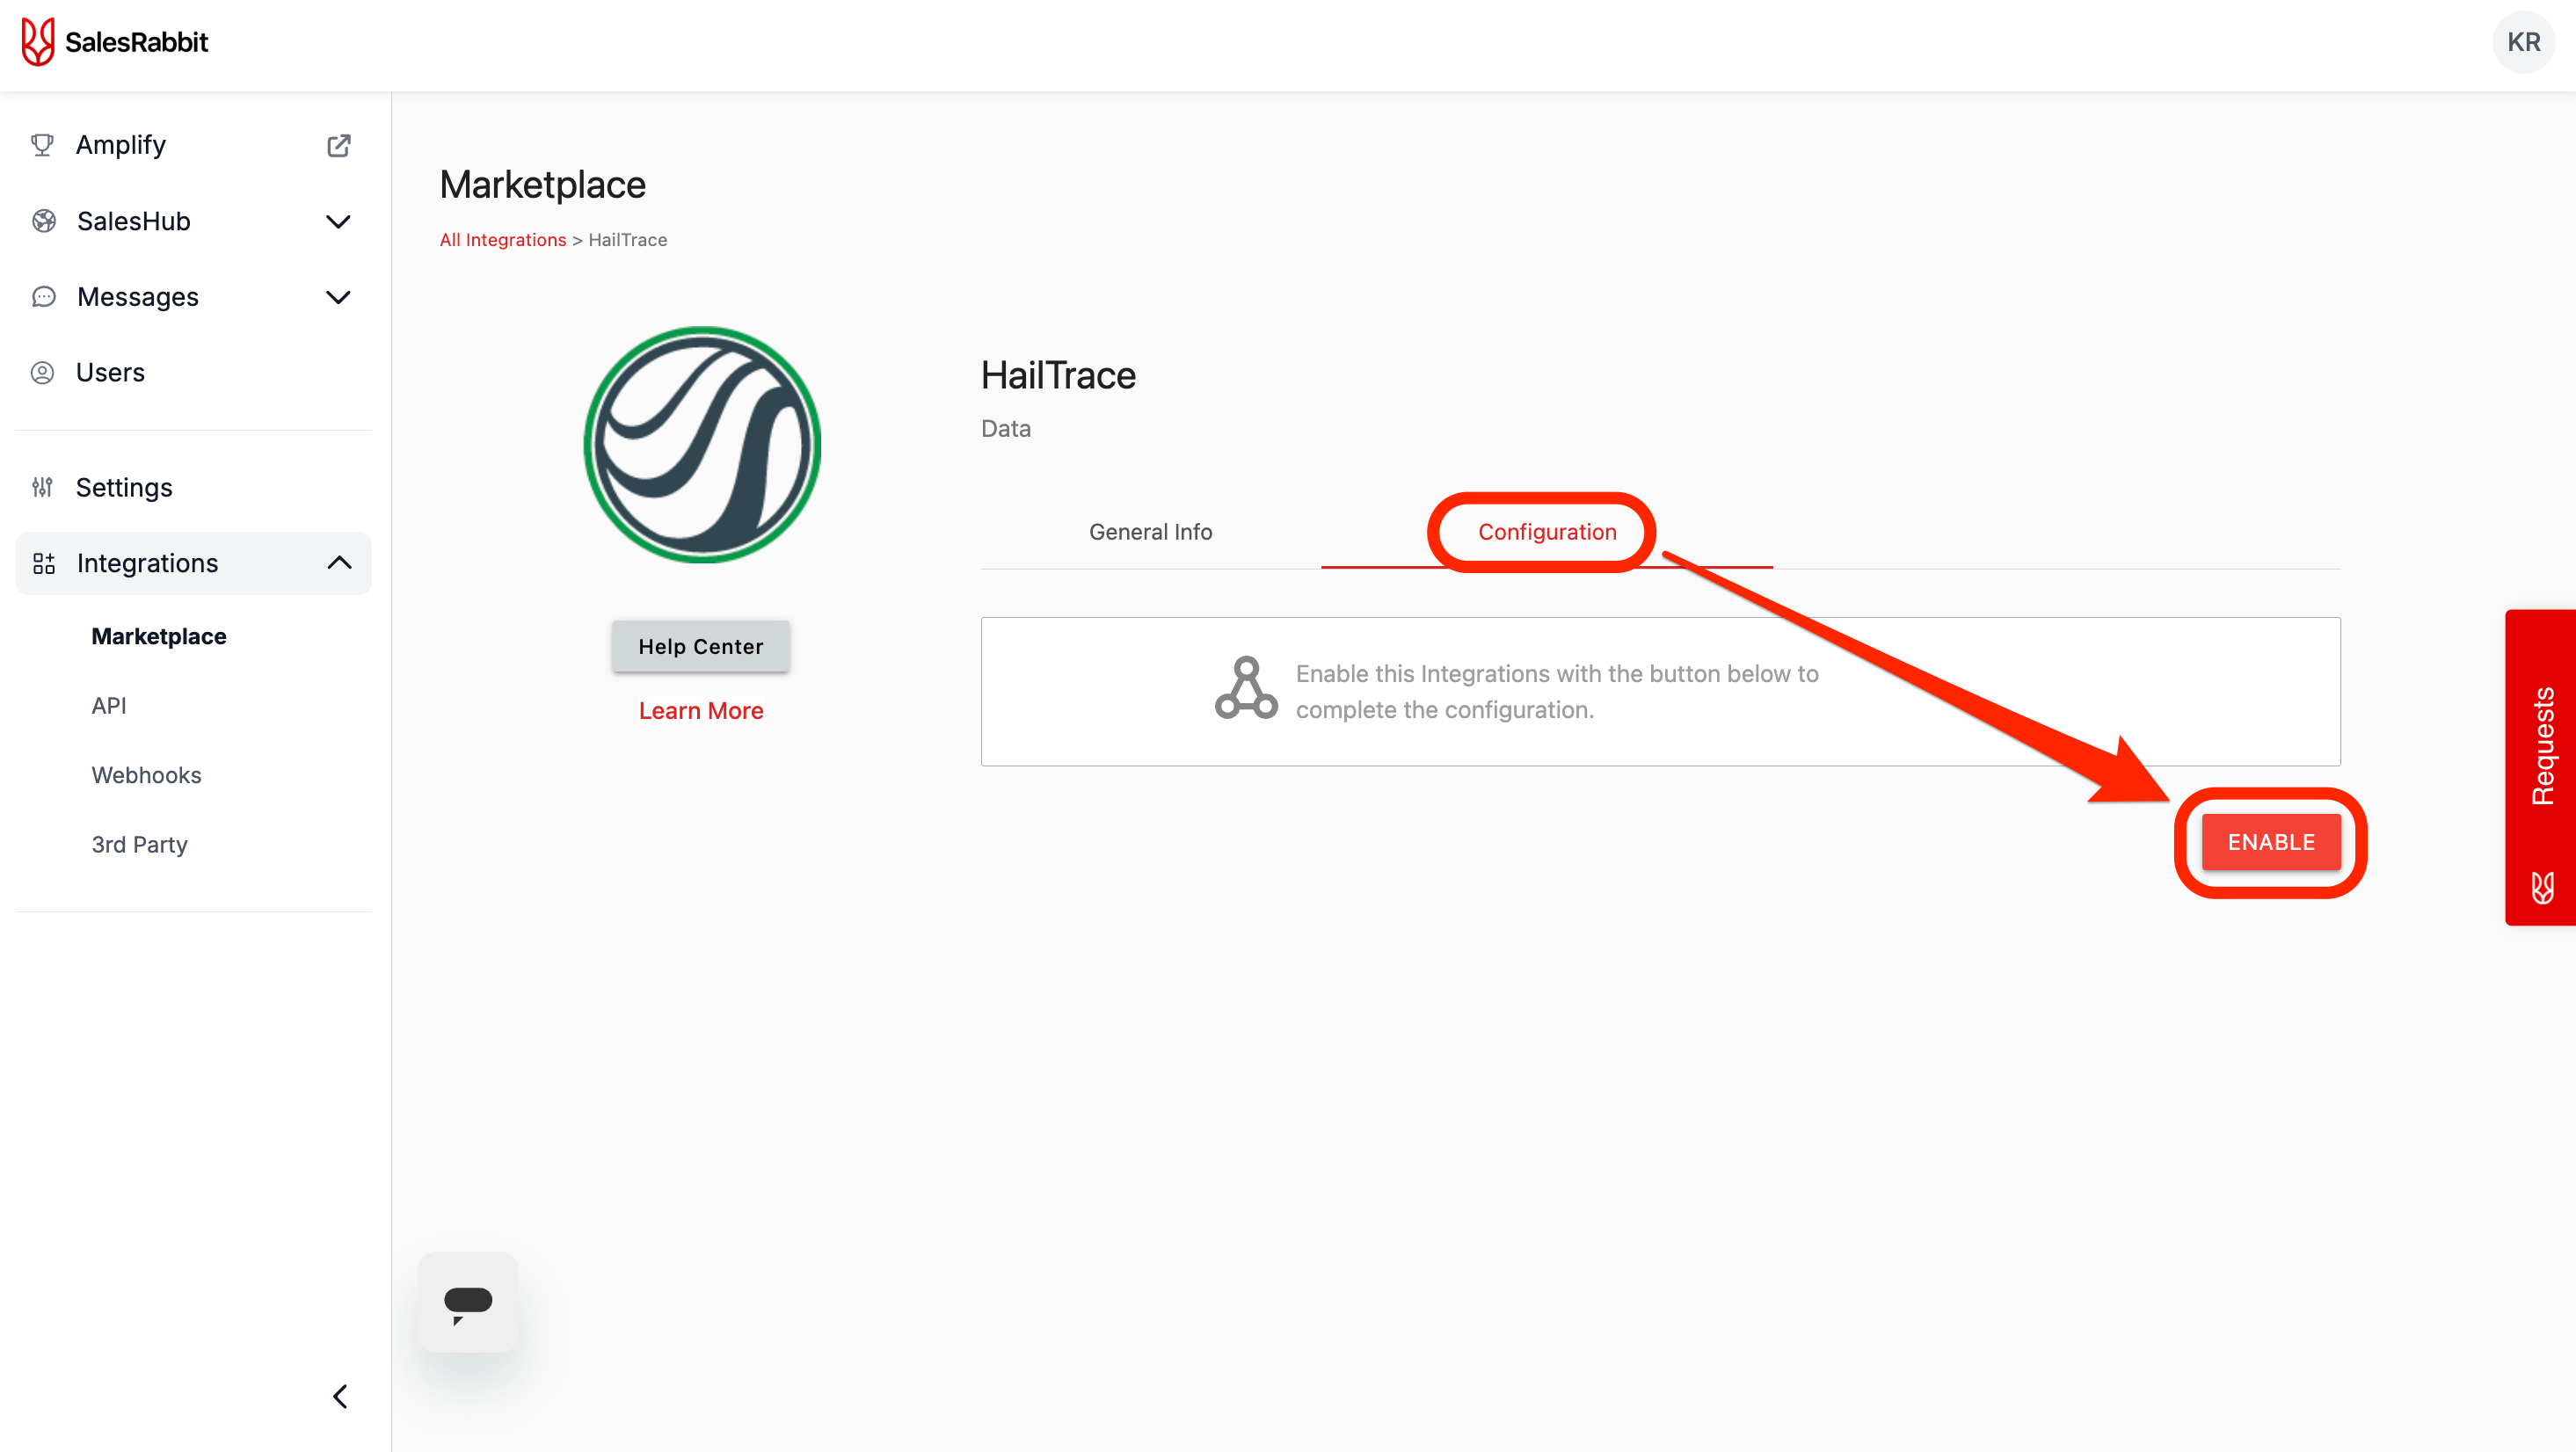This screenshot has height=1452, width=2576.
Task: Click the SalesHub globe icon
Action: [x=43, y=221]
